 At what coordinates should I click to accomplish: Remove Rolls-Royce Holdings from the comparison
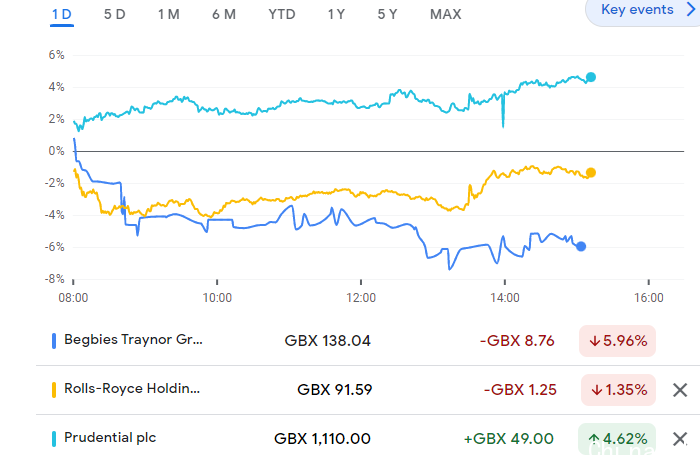click(x=680, y=390)
